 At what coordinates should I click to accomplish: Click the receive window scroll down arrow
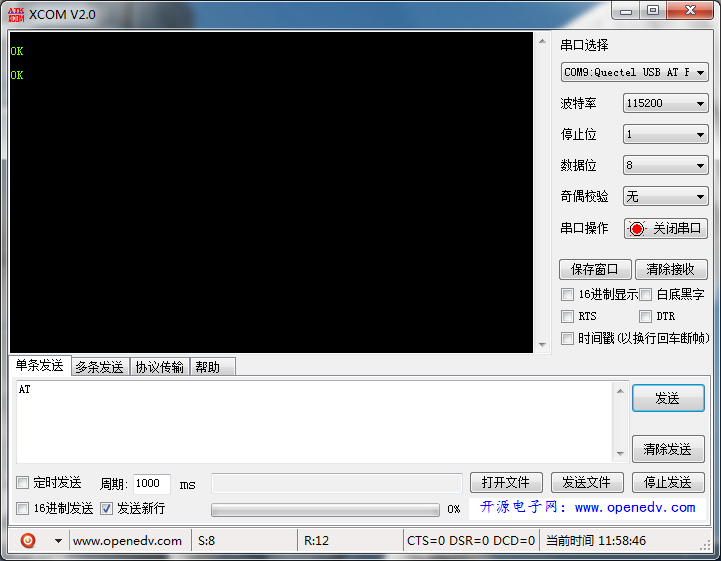tap(543, 344)
